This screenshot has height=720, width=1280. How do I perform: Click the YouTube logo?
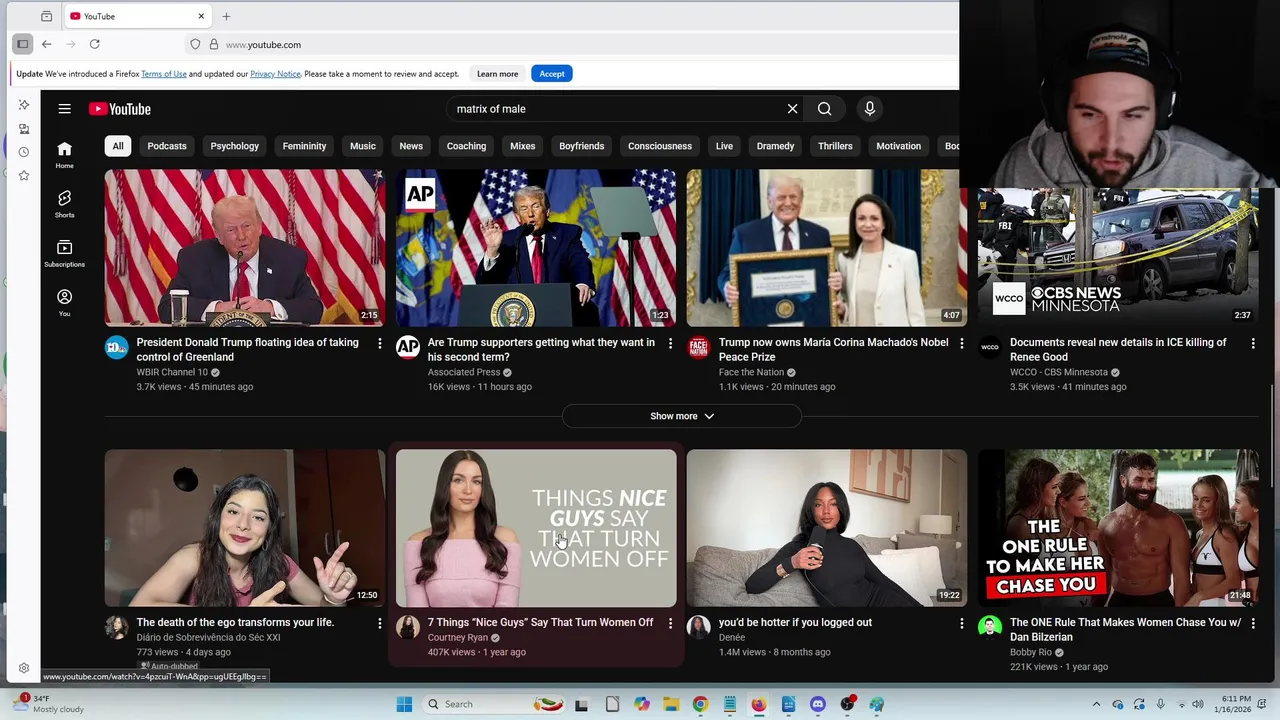119,109
